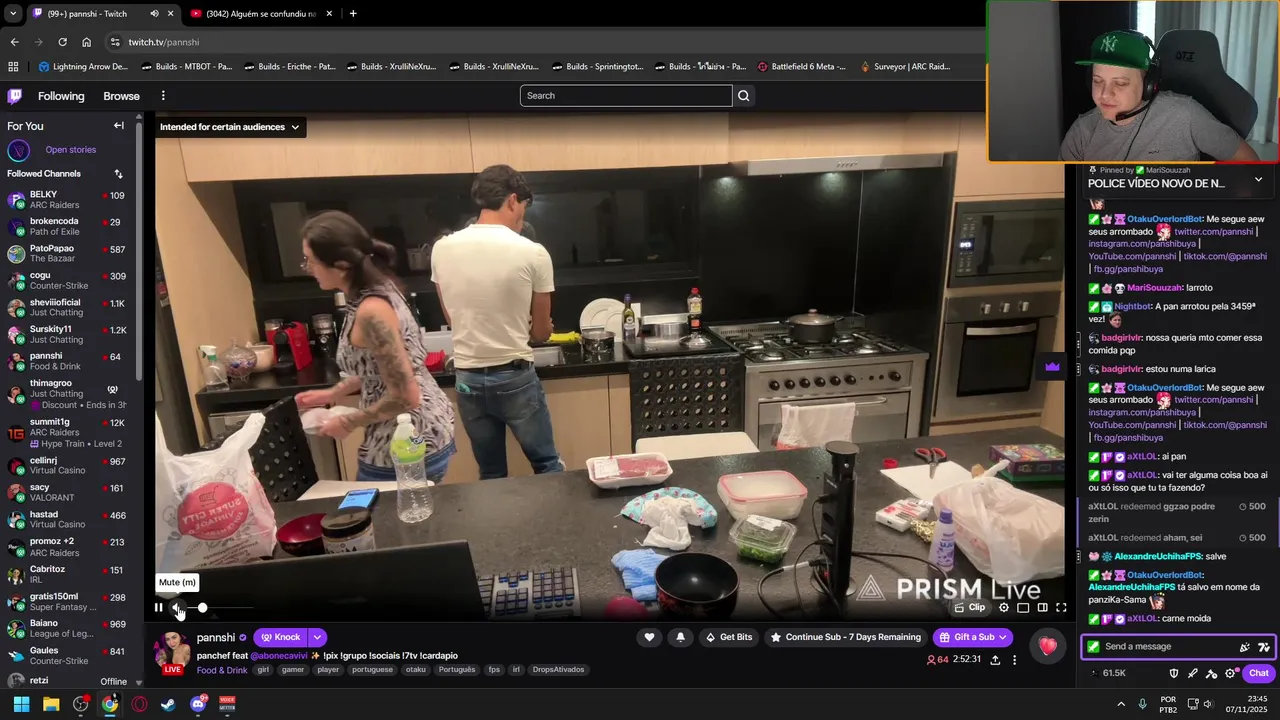Submit search with the magnifier button
The image size is (1280, 720).
coord(743,96)
